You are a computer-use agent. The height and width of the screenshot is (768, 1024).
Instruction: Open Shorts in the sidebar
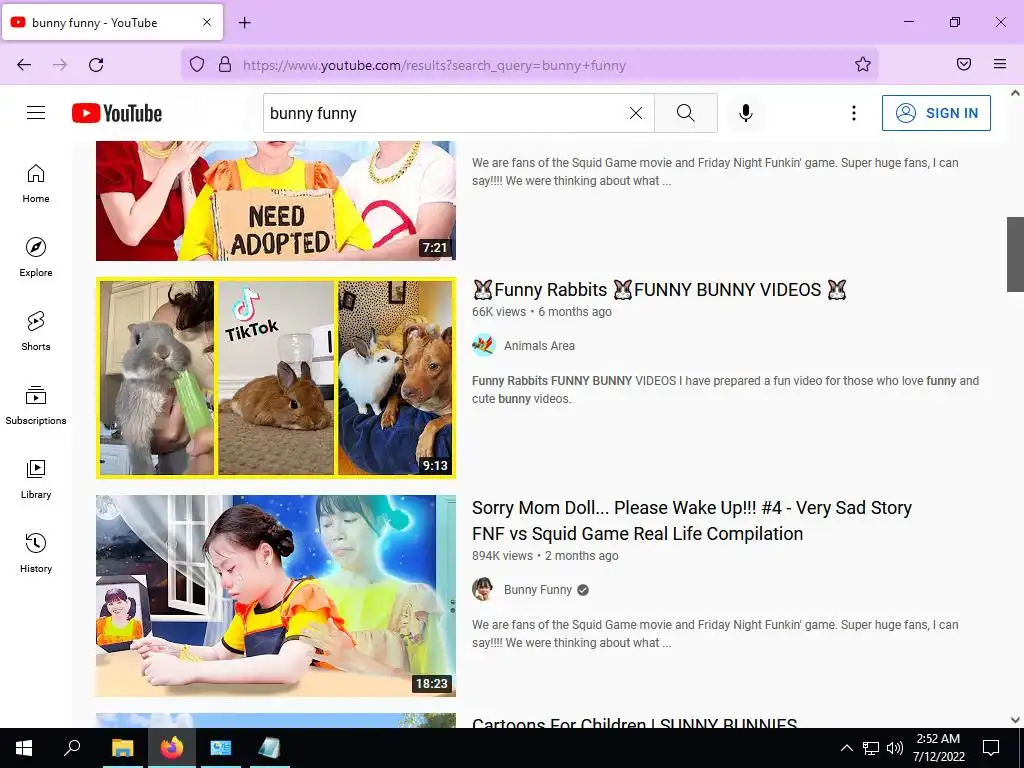[x=36, y=331]
